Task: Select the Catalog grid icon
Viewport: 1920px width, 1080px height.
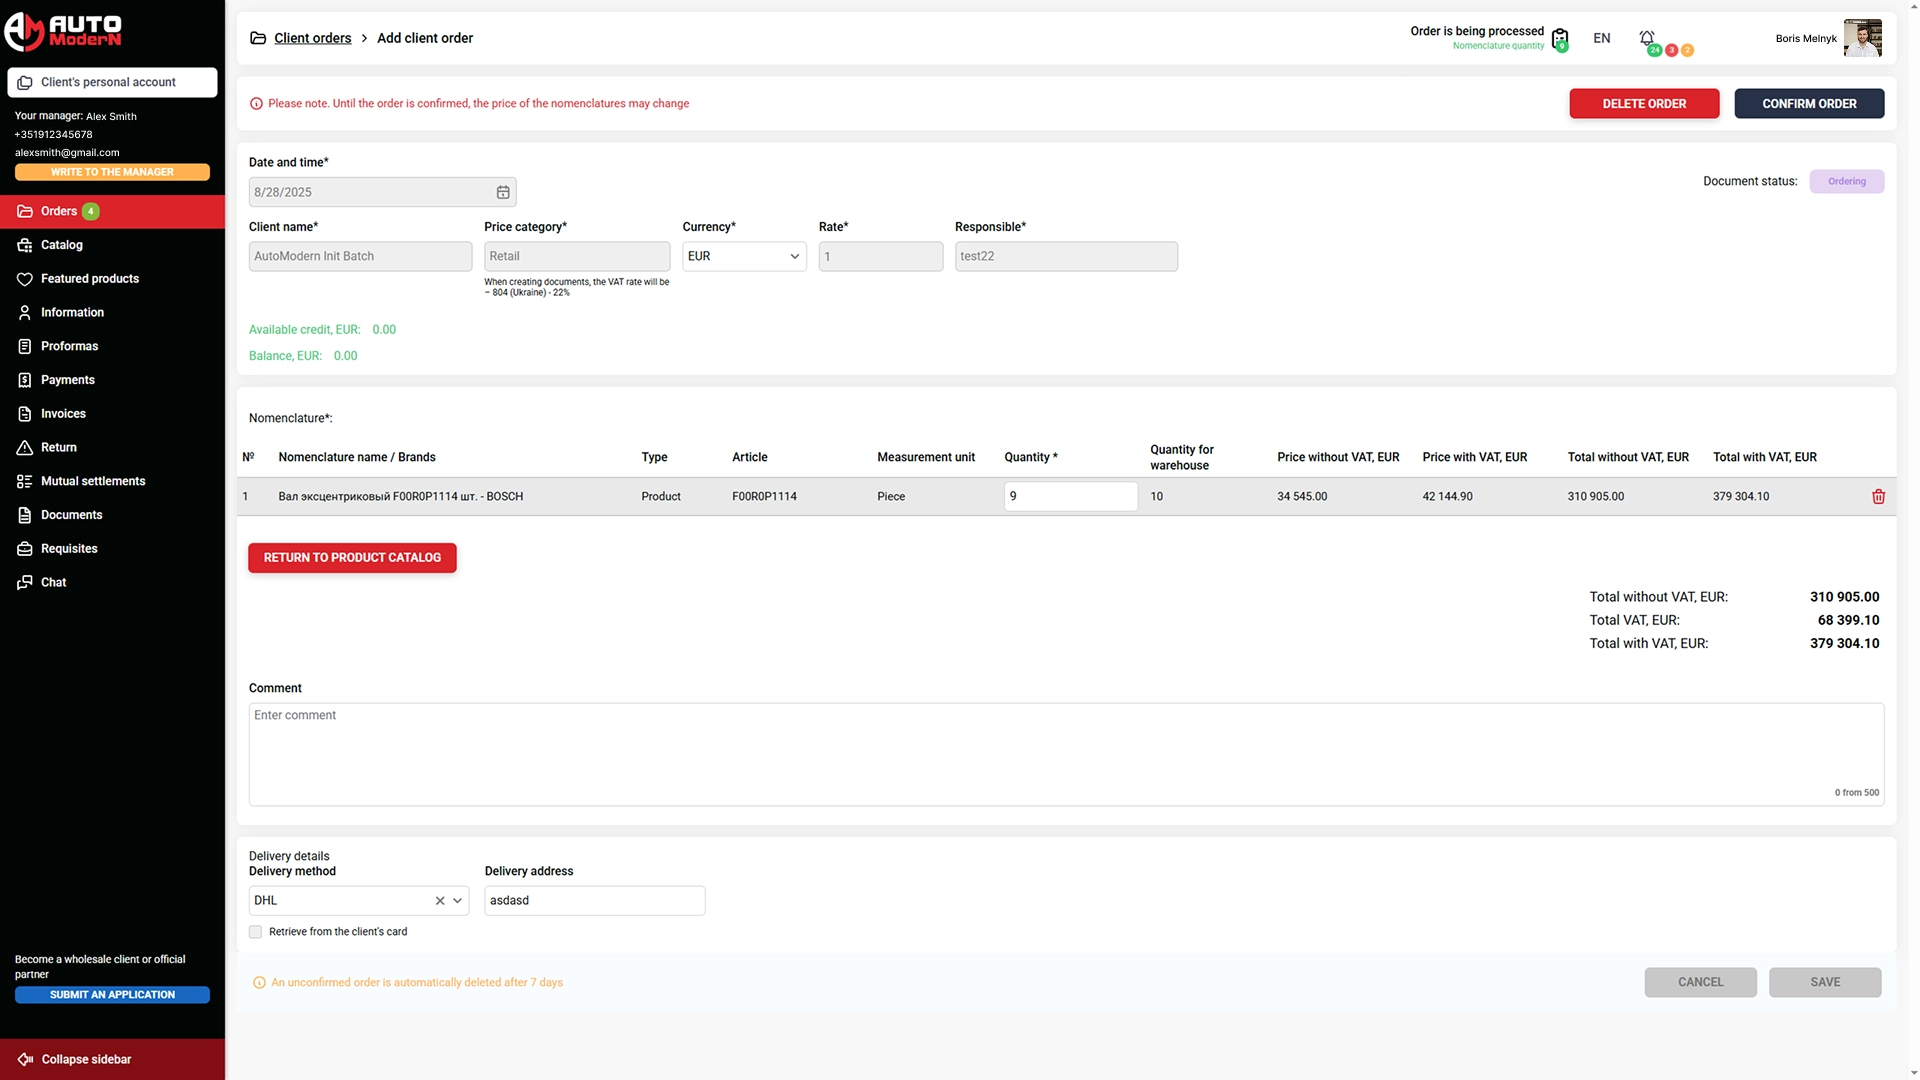Action: click(x=24, y=245)
